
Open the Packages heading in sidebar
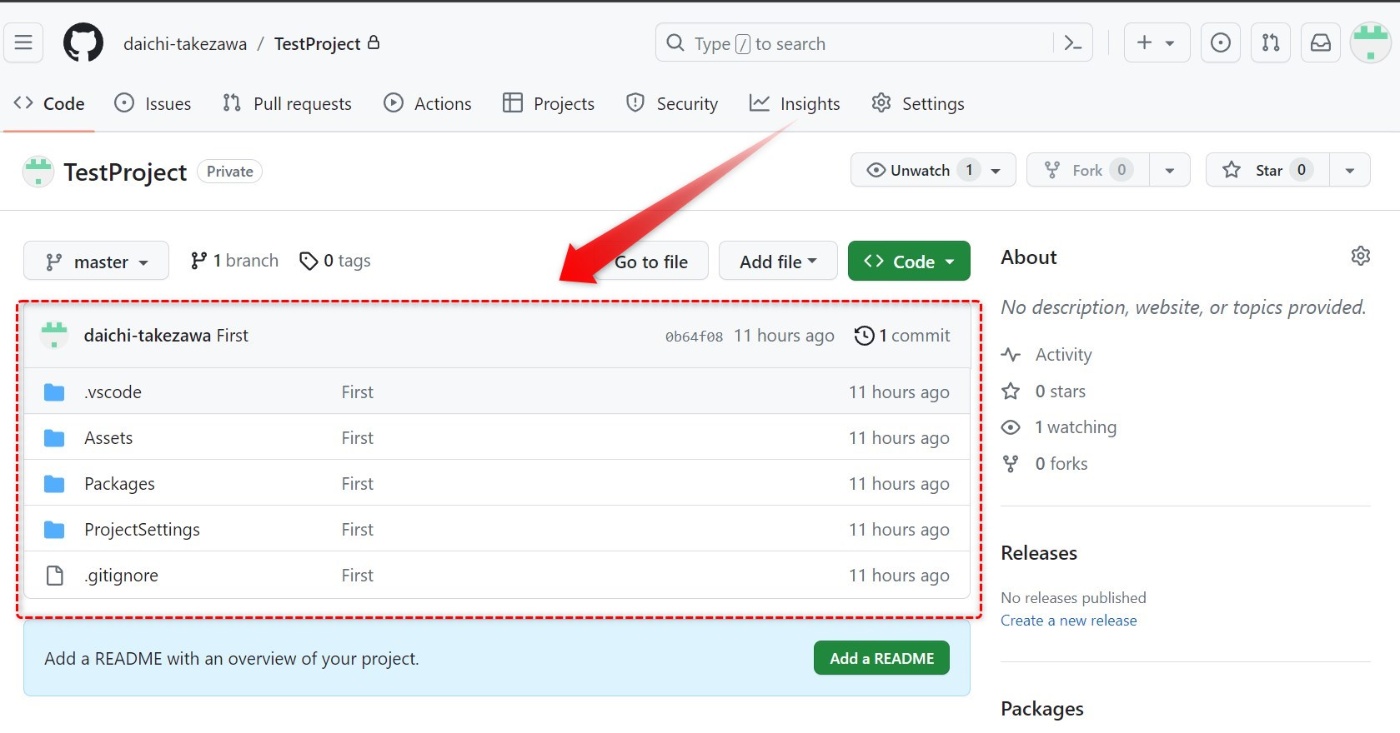pos(1042,708)
